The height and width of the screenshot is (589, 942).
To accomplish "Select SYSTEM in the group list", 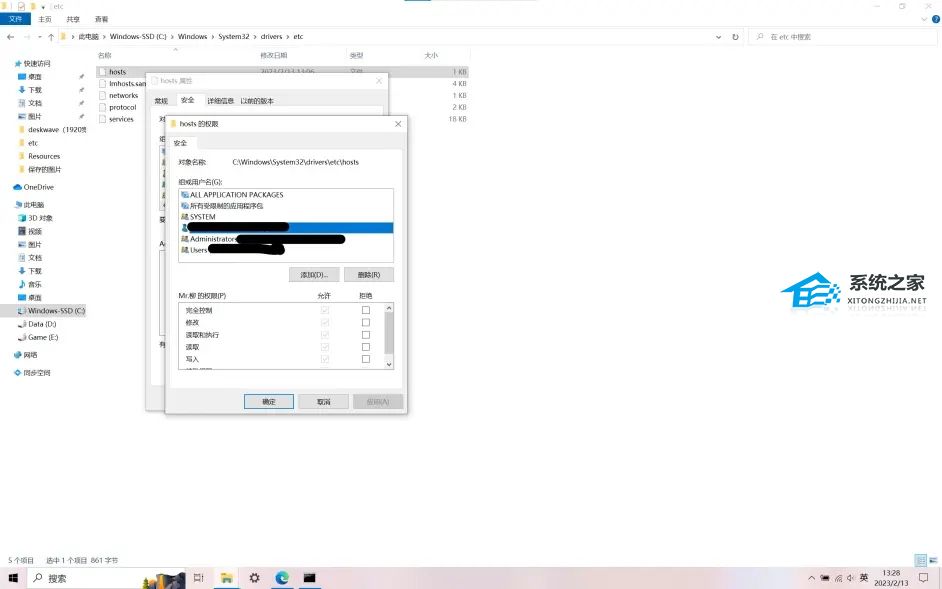I will point(202,216).
